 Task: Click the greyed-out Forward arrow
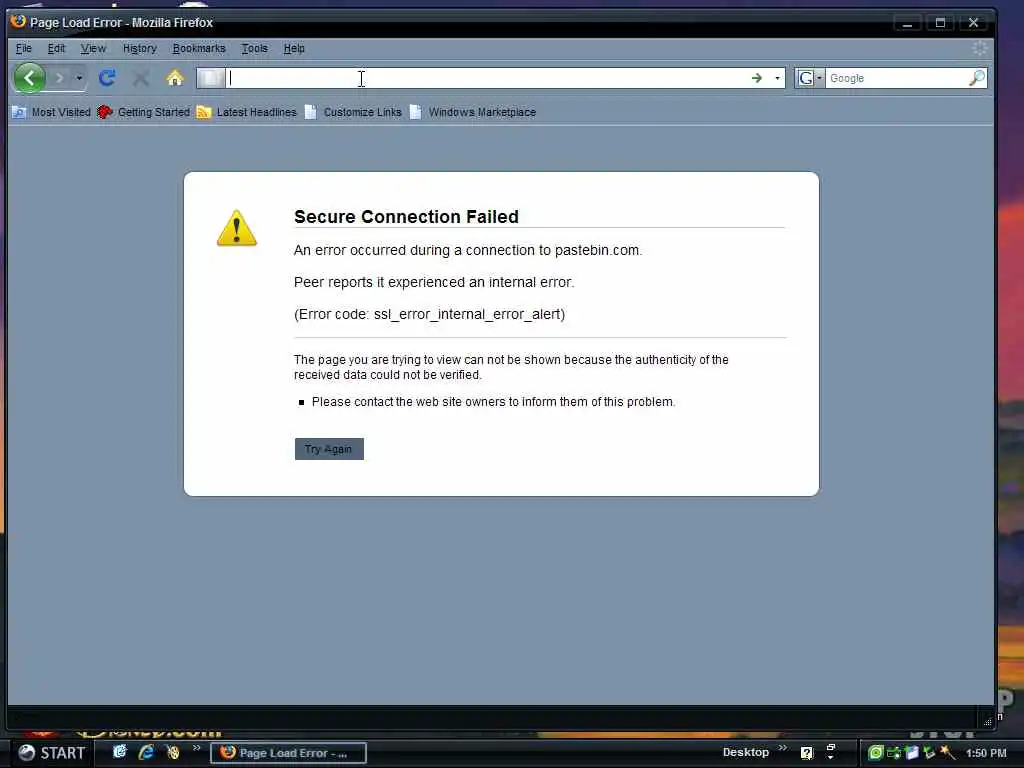[x=59, y=78]
